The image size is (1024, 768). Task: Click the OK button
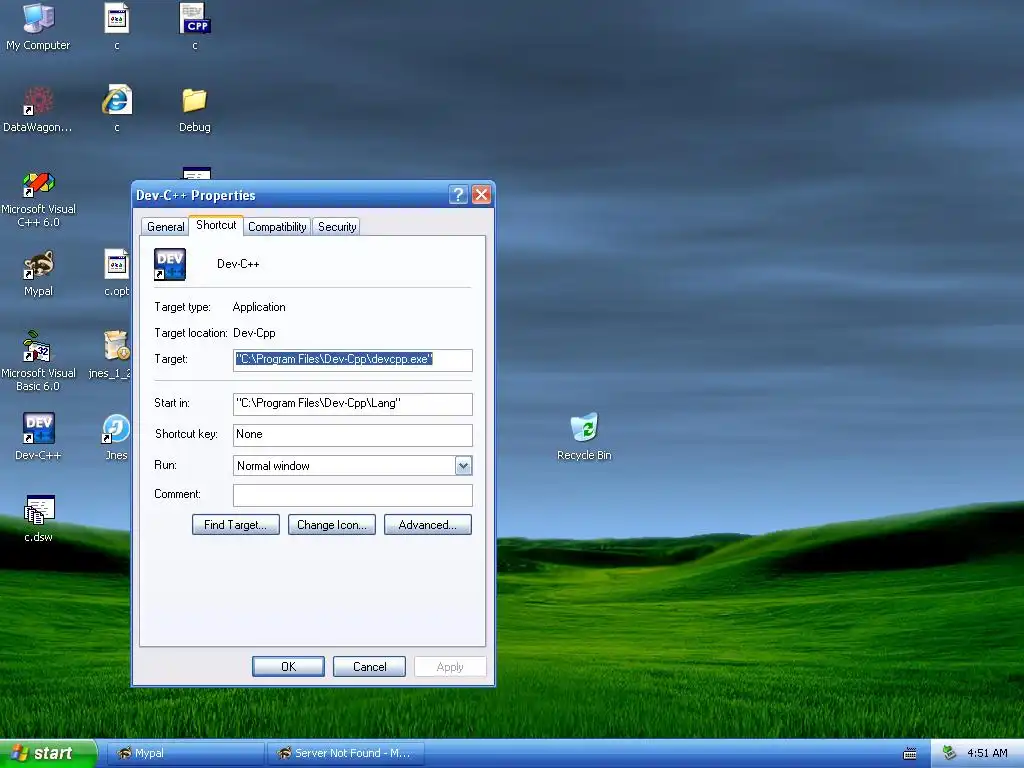coord(288,666)
